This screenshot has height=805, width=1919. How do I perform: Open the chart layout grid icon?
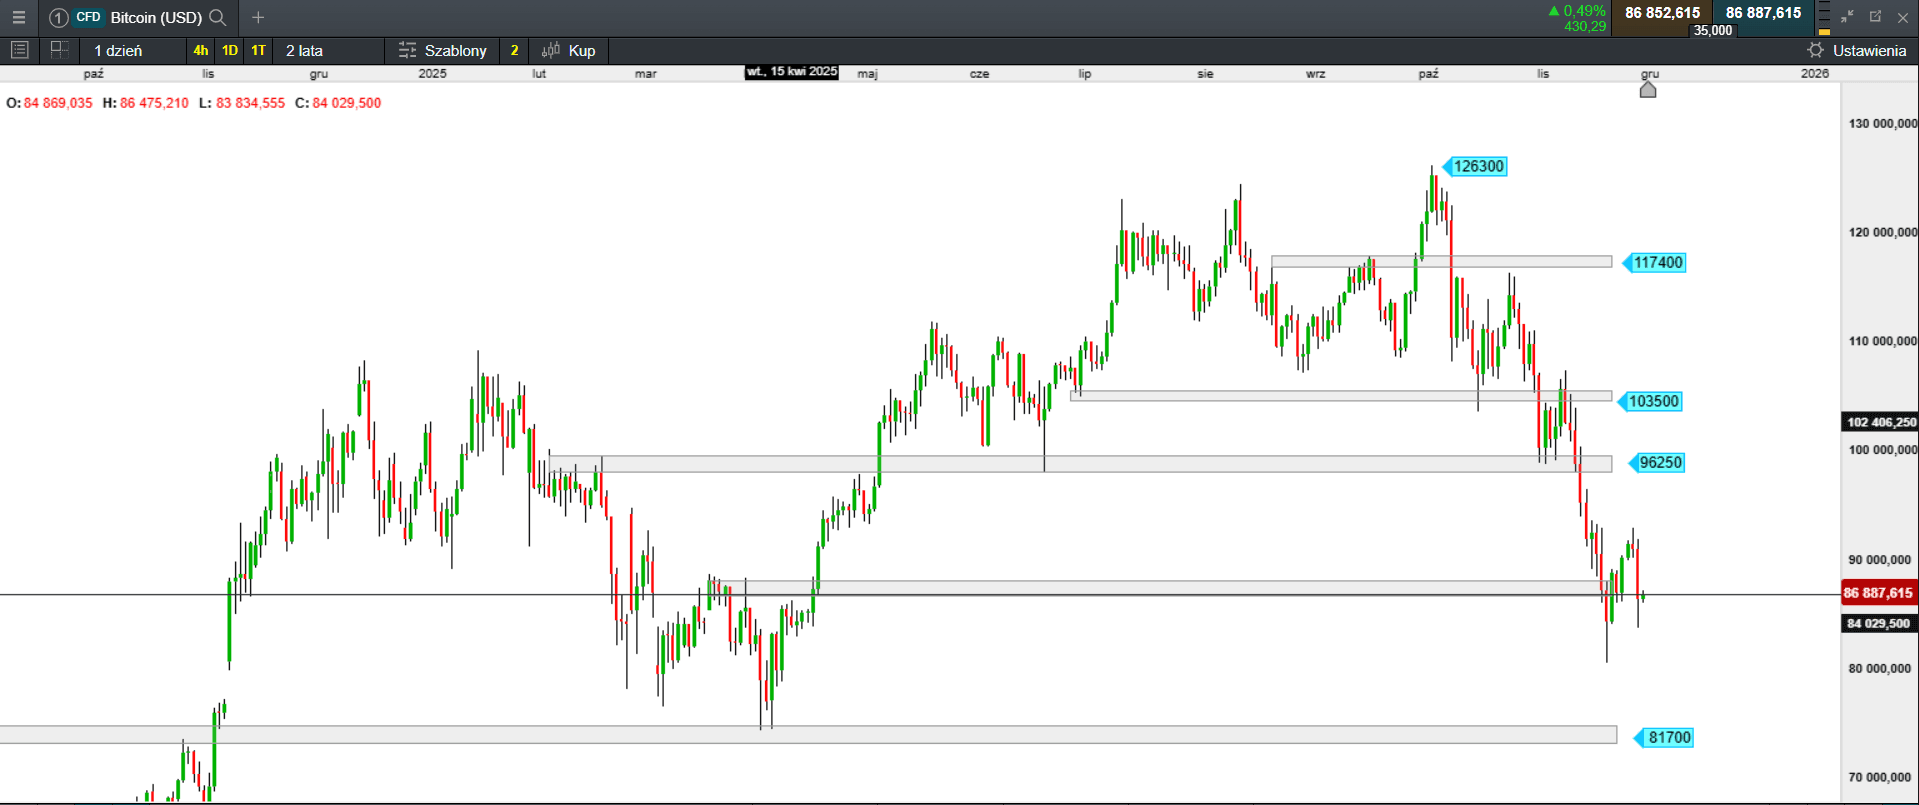[x=59, y=50]
